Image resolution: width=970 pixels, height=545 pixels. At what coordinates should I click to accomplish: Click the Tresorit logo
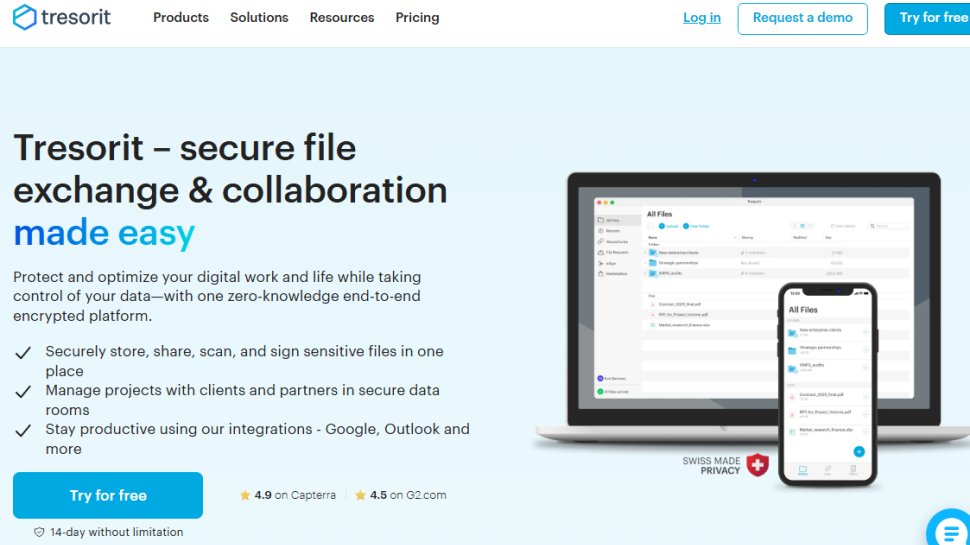[x=62, y=17]
